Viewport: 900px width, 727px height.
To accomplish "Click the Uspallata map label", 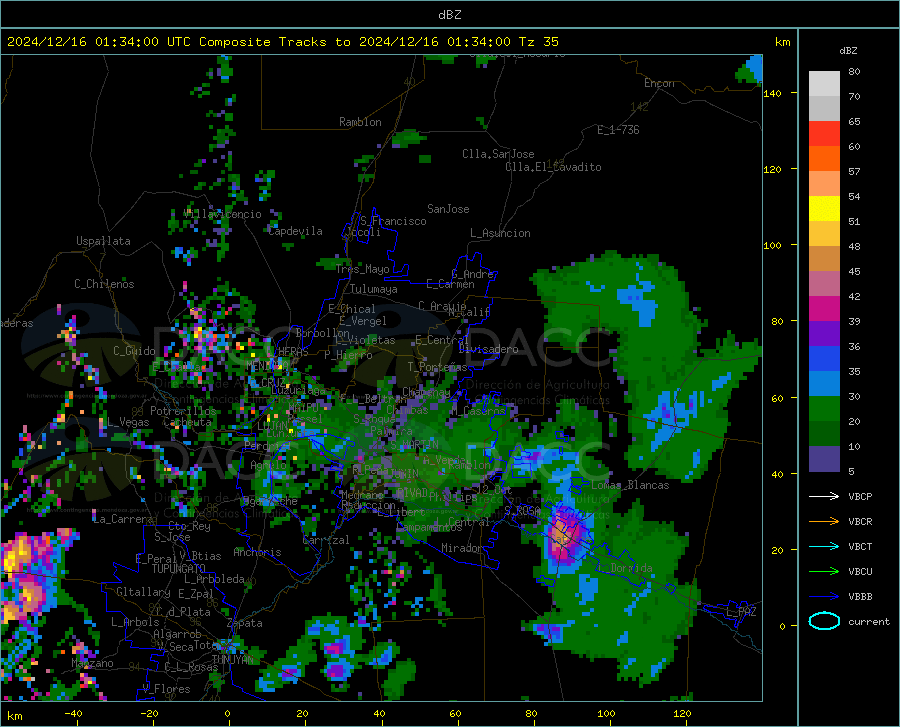I will (103, 241).
